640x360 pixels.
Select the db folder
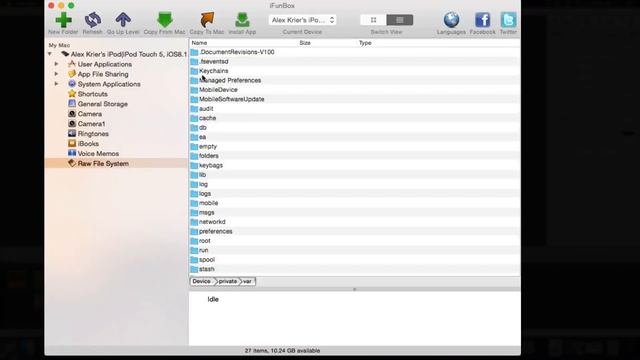pyautogui.click(x=355, y=127)
